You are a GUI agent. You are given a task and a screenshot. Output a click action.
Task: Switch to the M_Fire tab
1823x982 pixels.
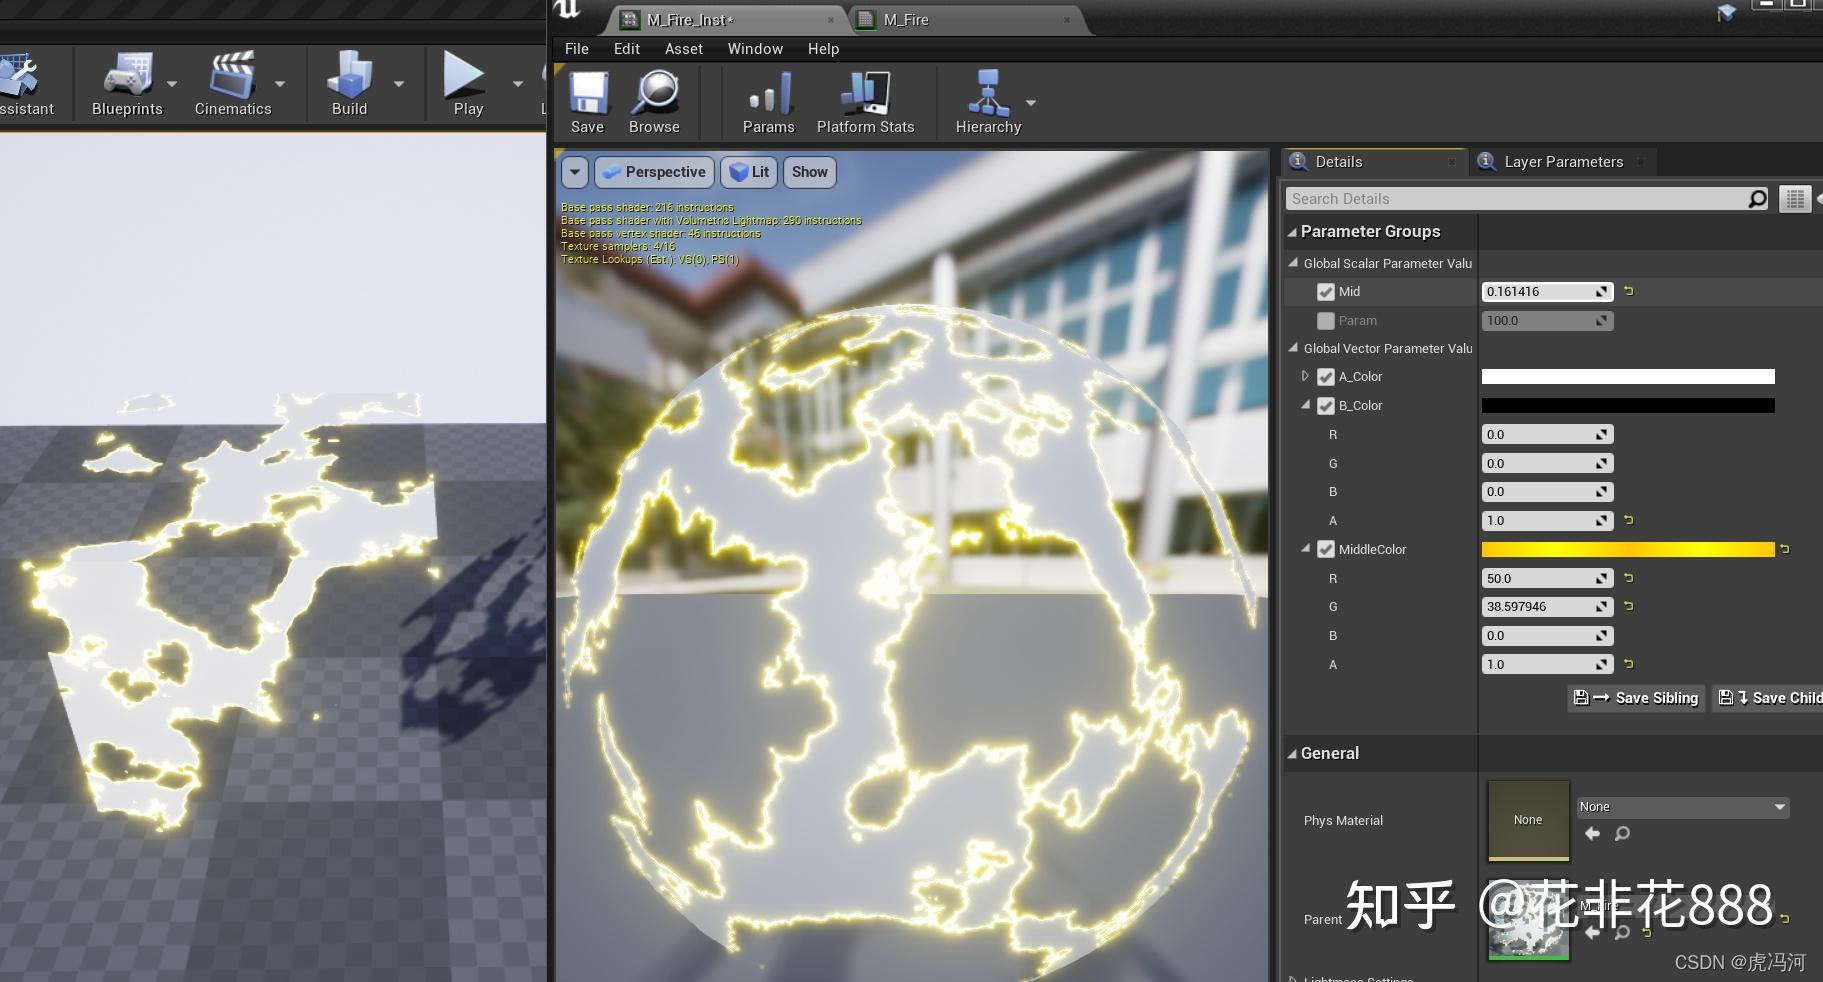tap(905, 19)
